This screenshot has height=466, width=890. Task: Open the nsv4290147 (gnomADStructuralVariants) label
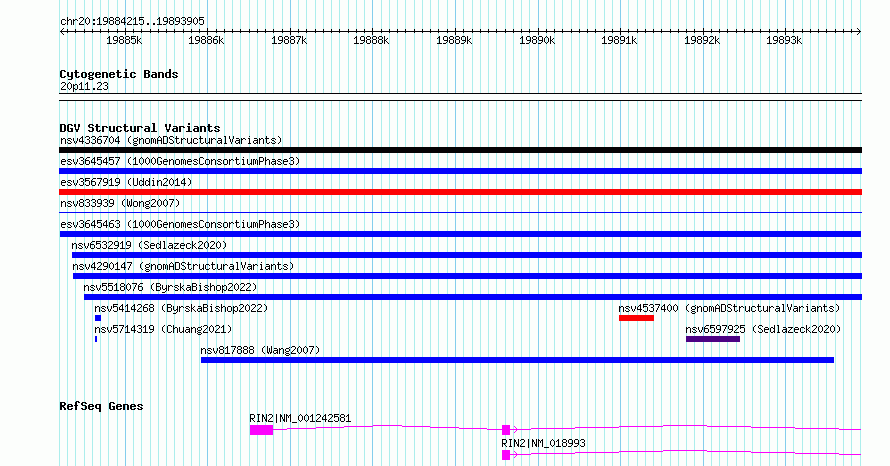(x=183, y=266)
